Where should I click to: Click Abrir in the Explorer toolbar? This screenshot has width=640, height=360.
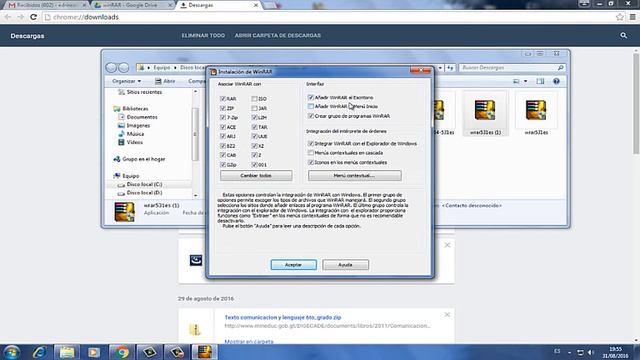pos(165,81)
